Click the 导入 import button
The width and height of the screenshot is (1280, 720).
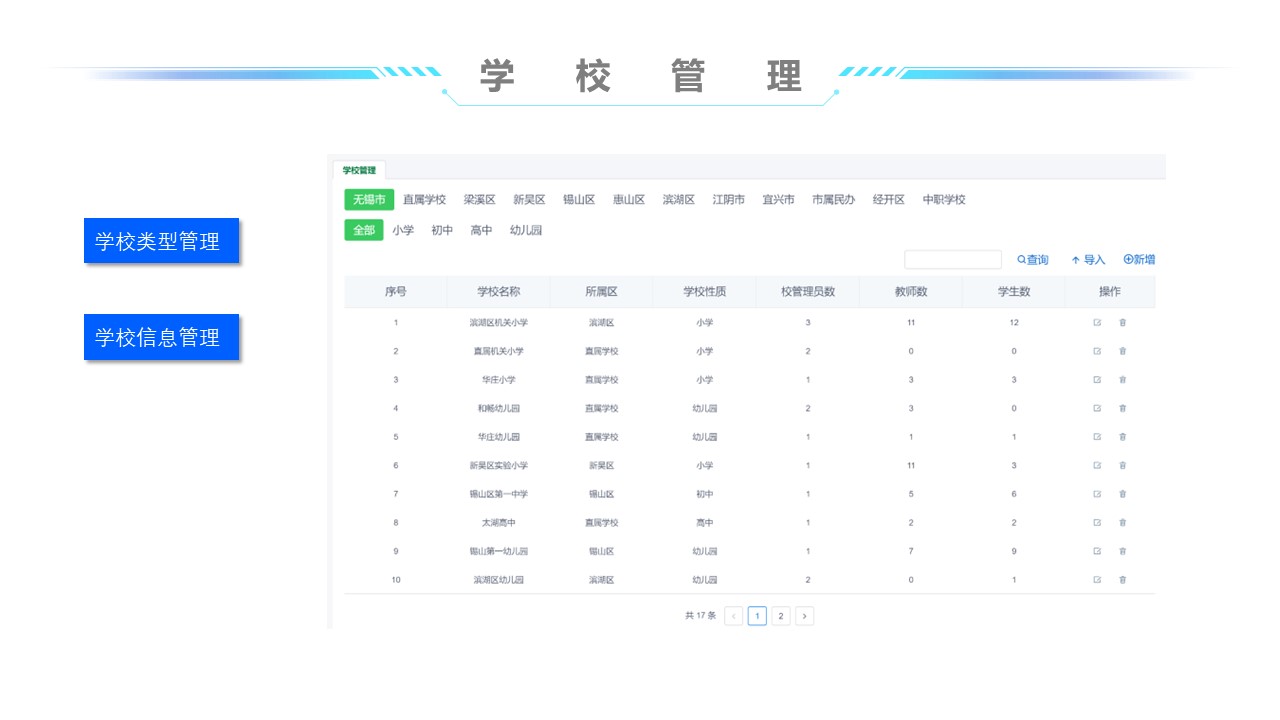coord(1088,260)
